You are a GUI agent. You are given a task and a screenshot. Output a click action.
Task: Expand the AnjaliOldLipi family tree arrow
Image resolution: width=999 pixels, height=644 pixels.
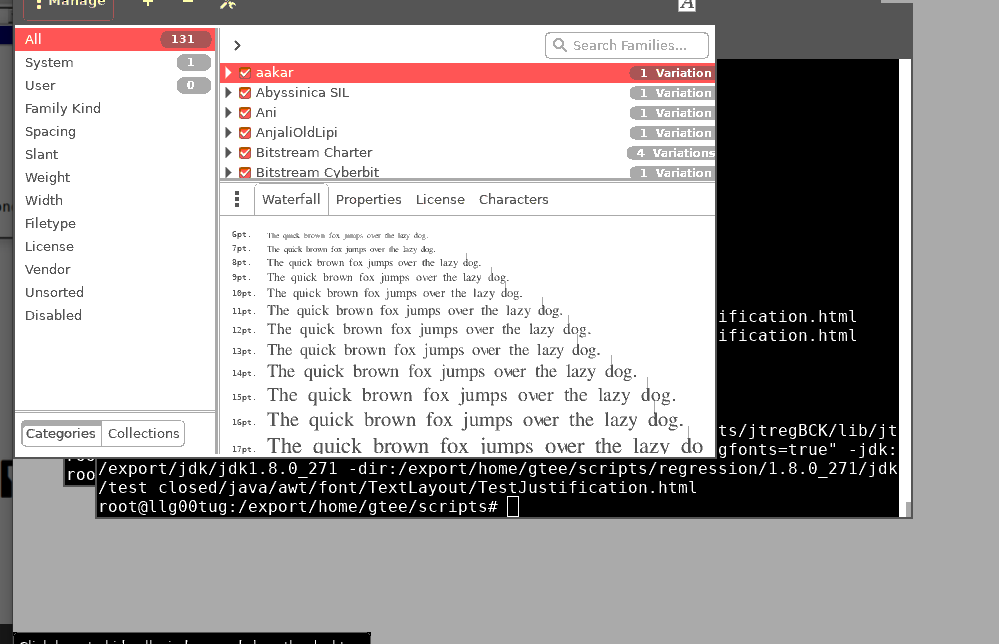[x=229, y=133]
